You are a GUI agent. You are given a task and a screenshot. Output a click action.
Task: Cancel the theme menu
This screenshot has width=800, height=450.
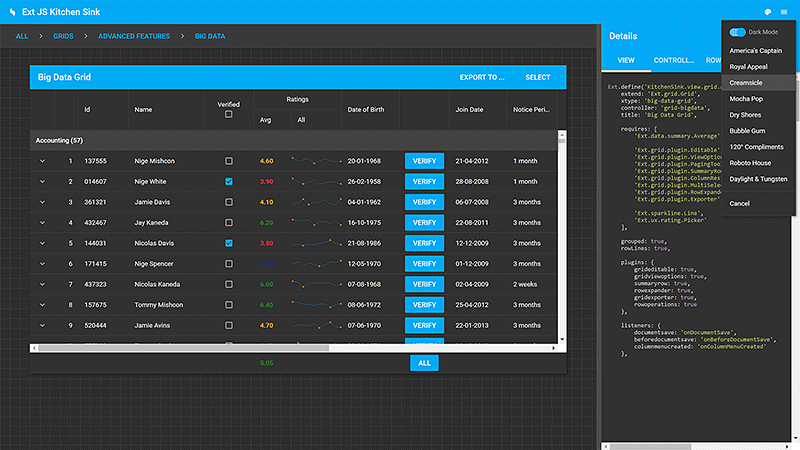(x=740, y=203)
